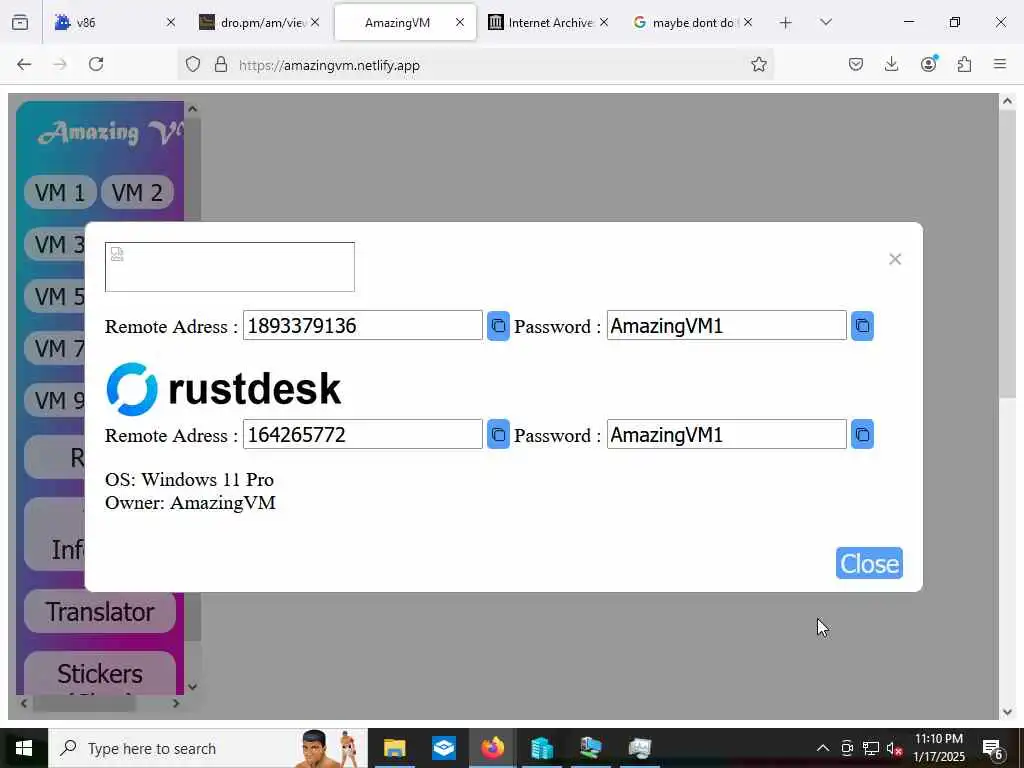Switch to the dro.pm/am/view tab

pyautogui.click(x=259, y=22)
